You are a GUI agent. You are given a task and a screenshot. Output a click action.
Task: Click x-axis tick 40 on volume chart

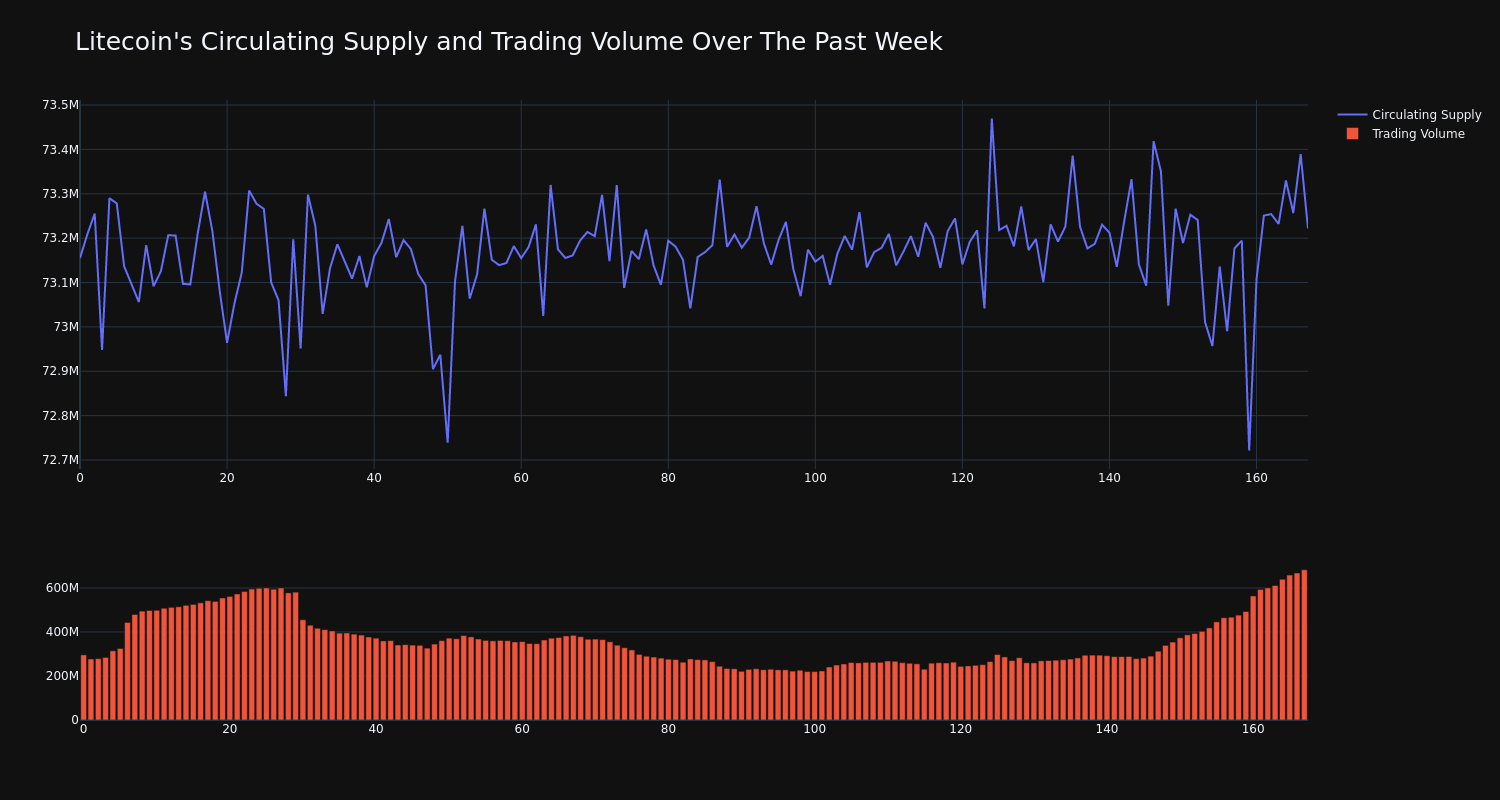point(376,729)
